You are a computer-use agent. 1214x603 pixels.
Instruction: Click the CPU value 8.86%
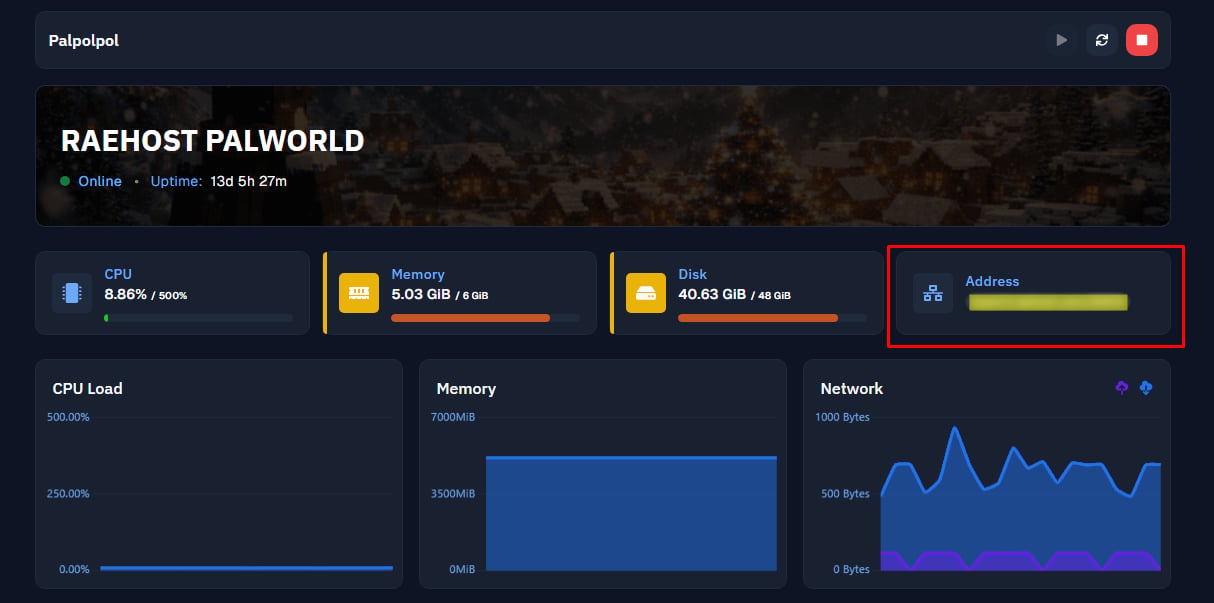tap(125, 295)
